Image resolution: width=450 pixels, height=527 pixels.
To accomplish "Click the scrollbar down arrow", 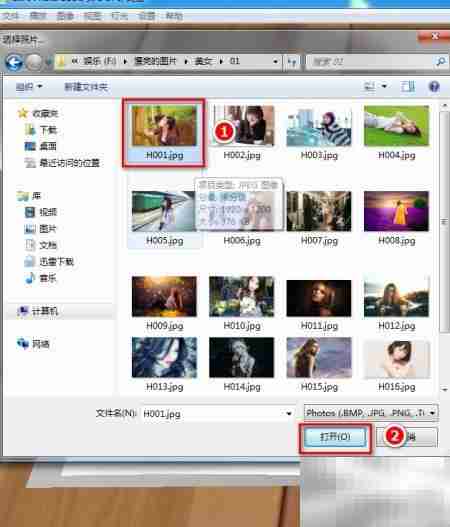I will click(x=444, y=389).
